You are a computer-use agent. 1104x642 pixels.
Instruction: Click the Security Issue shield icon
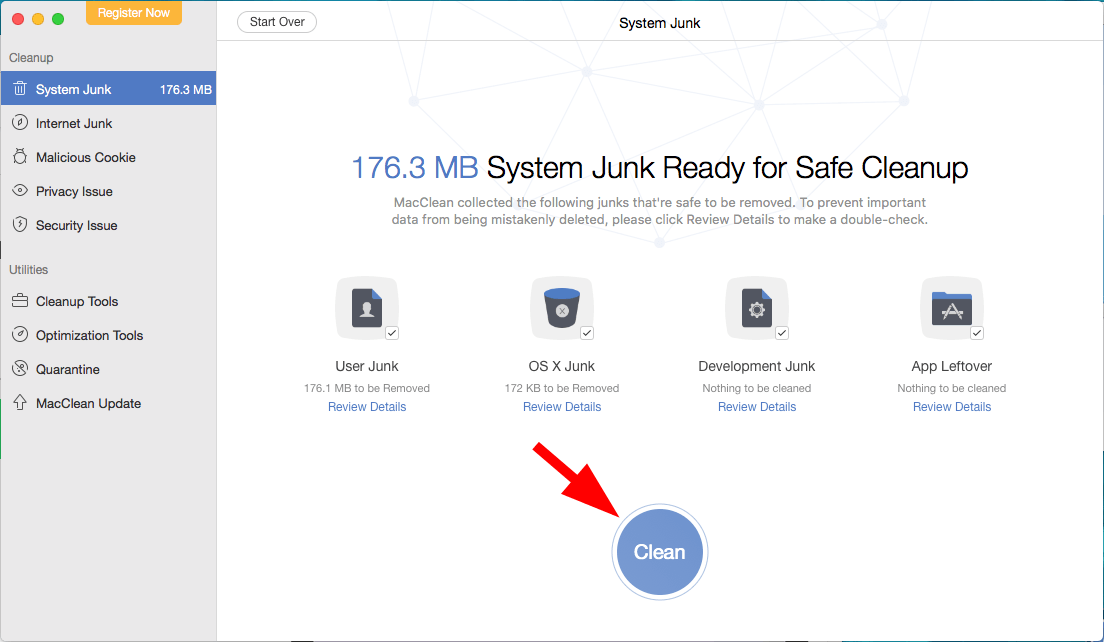click(x=20, y=225)
